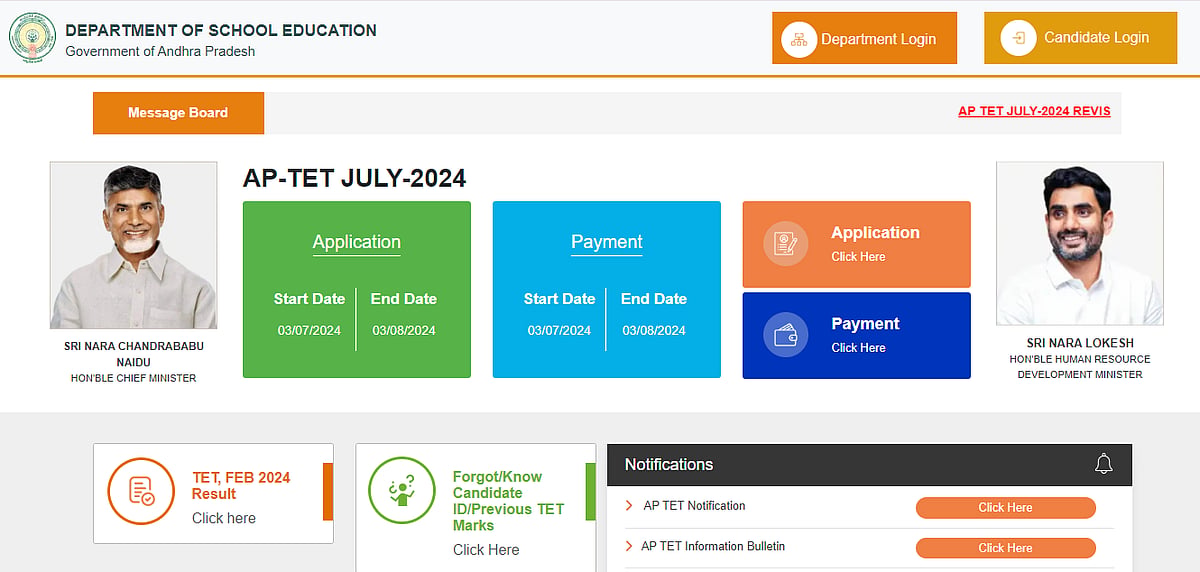Click Here button for AP TET Notification
The height and width of the screenshot is (572, 1200).
[x=1005, y=507]
